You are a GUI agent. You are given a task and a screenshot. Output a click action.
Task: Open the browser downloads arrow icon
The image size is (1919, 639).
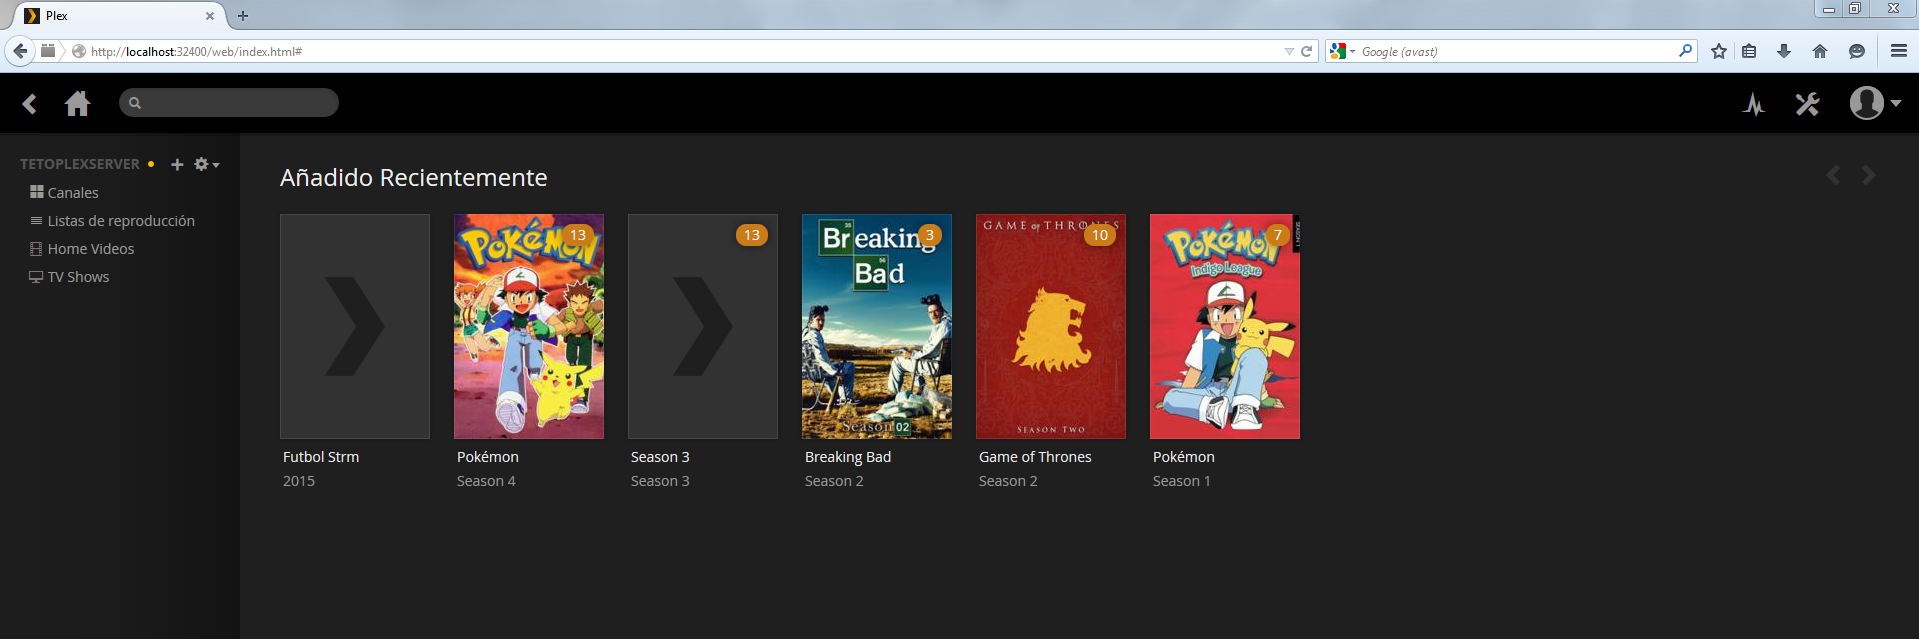pos(1784,51)
